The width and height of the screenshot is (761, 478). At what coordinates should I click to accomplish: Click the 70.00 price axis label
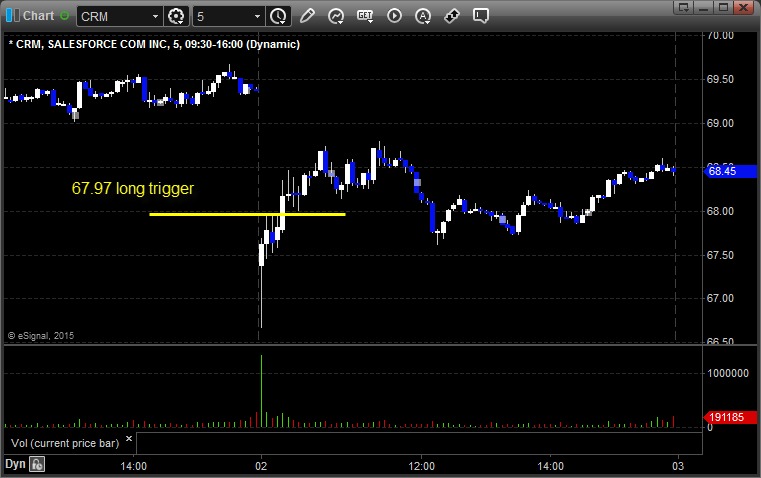720,35
